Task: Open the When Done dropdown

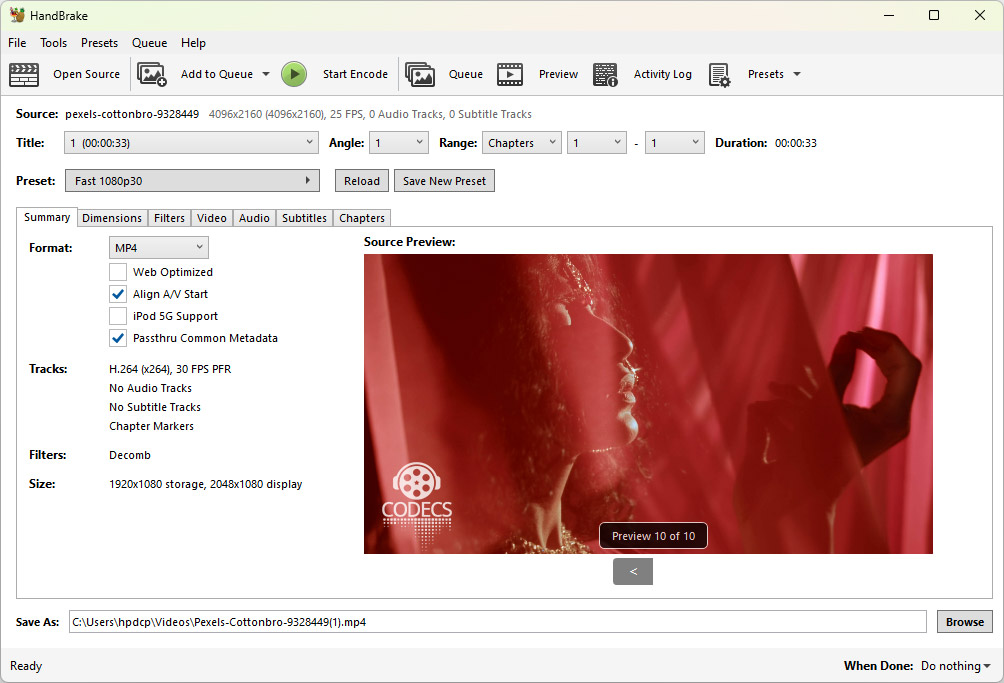Action: click(955, 666)
